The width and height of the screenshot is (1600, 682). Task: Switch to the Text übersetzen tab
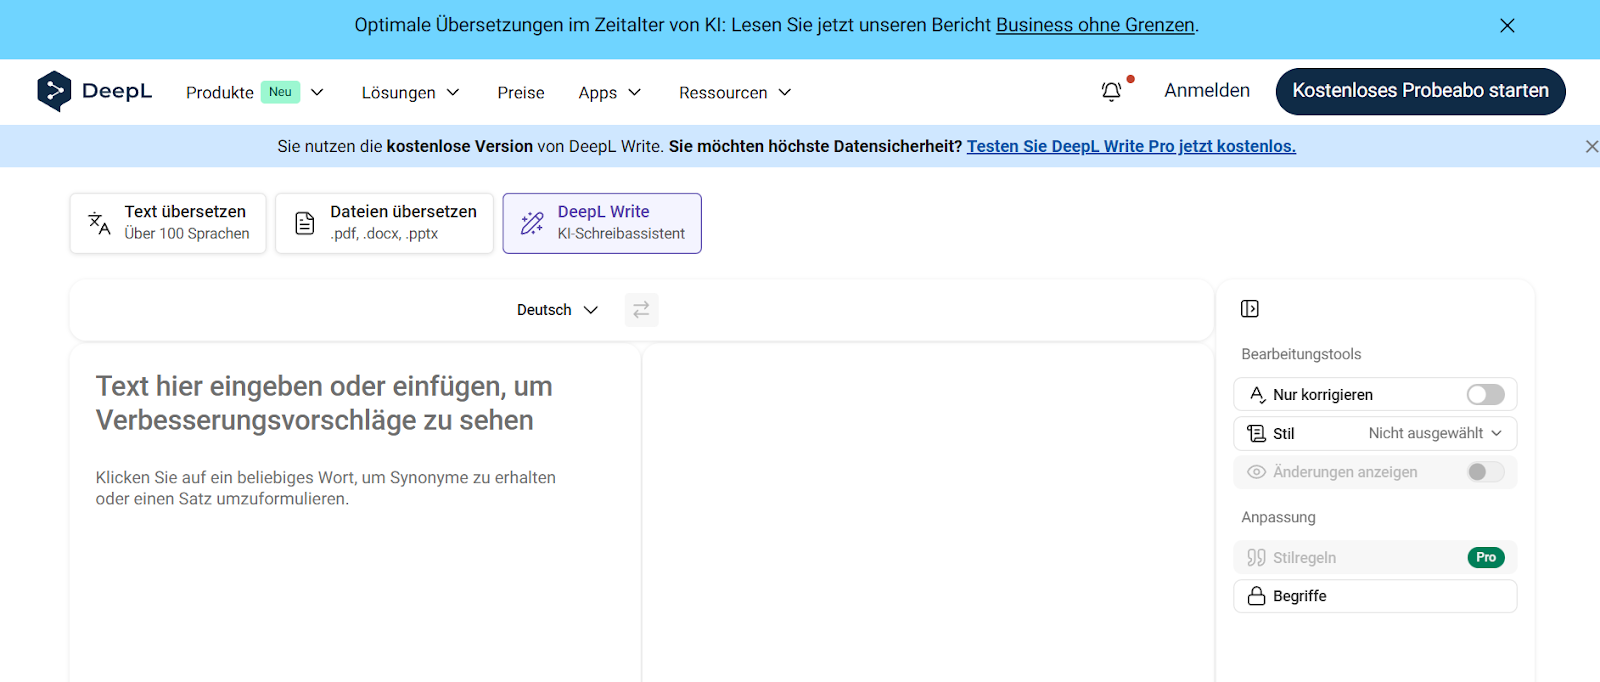point(168,223)
